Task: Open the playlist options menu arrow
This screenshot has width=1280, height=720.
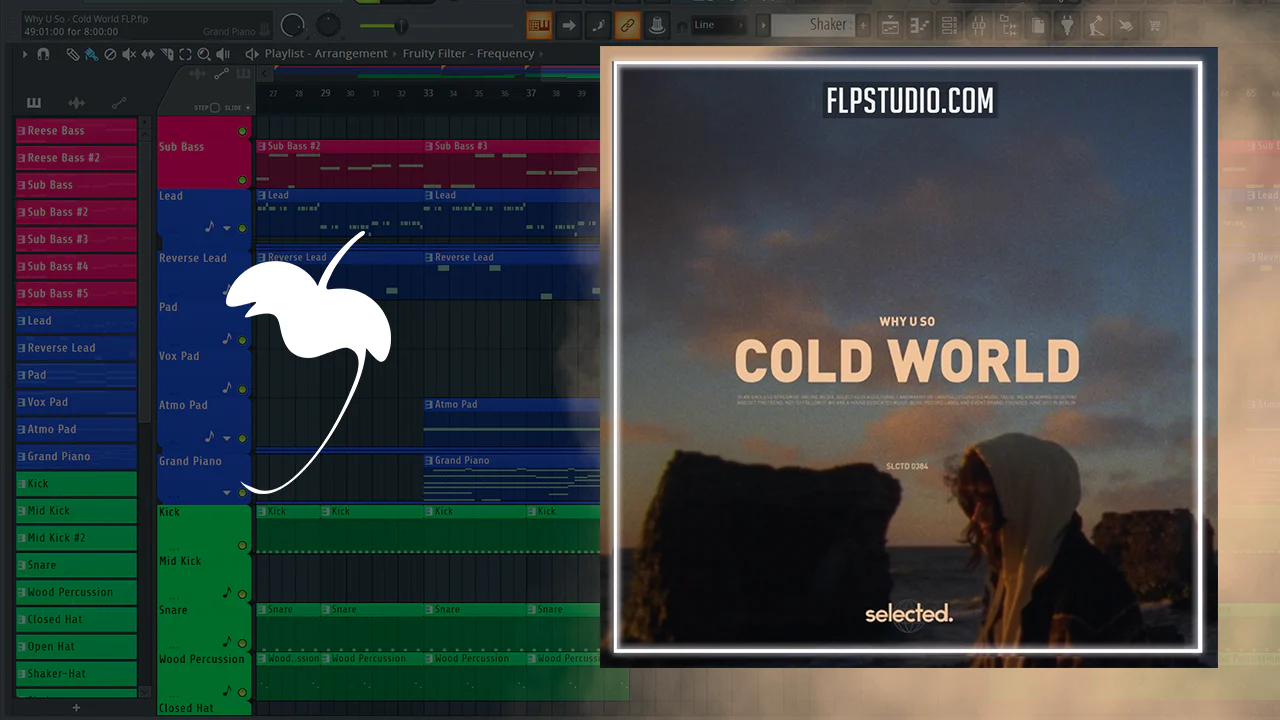Action: [x=24, y=54]
